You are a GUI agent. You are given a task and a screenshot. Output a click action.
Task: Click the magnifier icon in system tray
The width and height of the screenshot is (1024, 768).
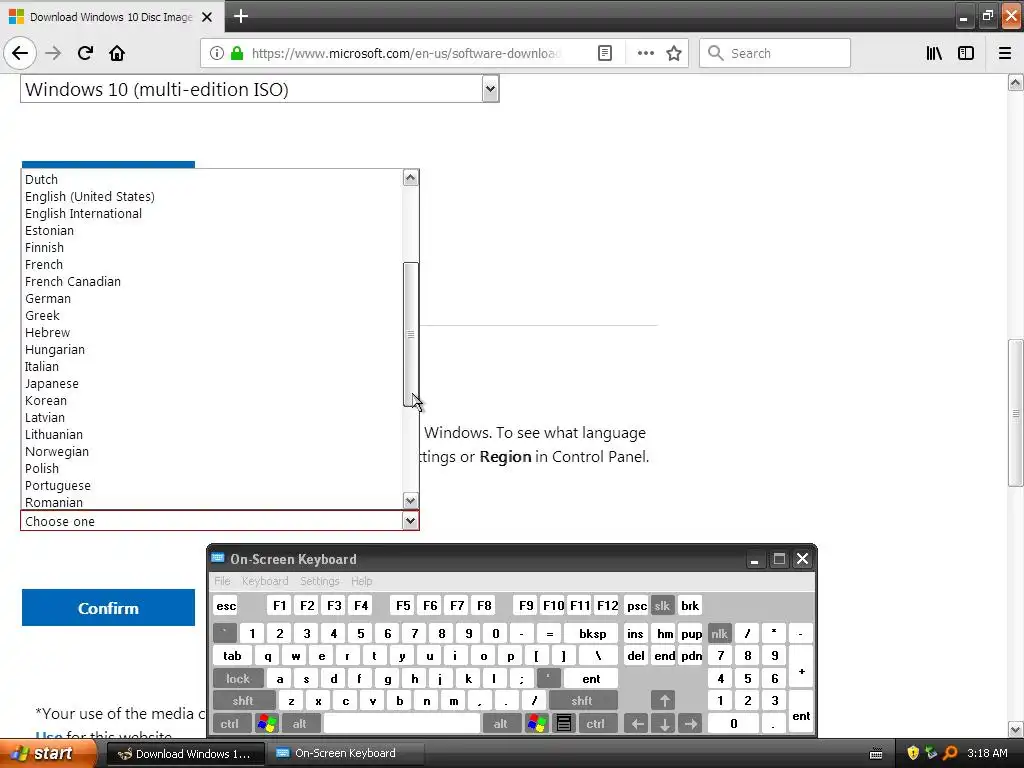pos(950,753)
